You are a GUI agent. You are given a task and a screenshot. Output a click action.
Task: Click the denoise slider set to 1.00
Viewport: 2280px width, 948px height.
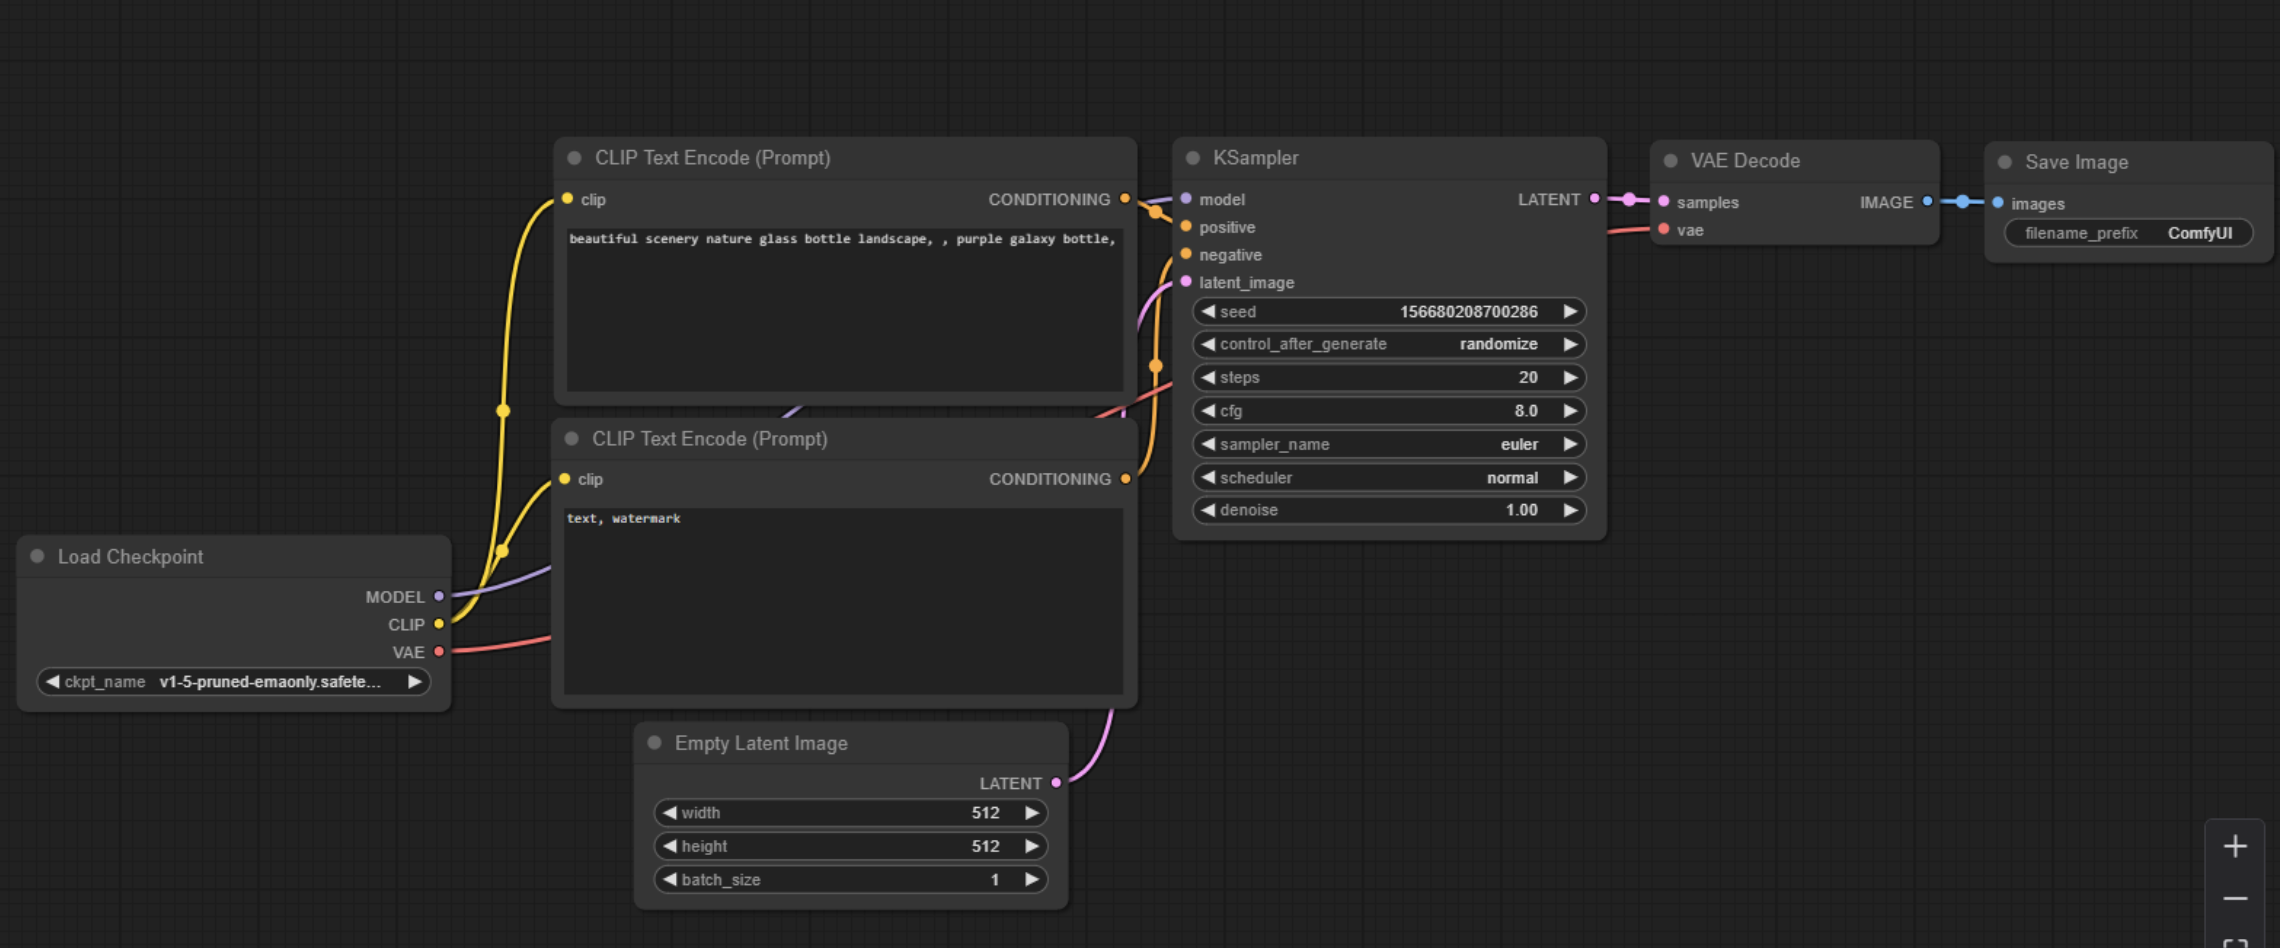[x=1388, y=510]
